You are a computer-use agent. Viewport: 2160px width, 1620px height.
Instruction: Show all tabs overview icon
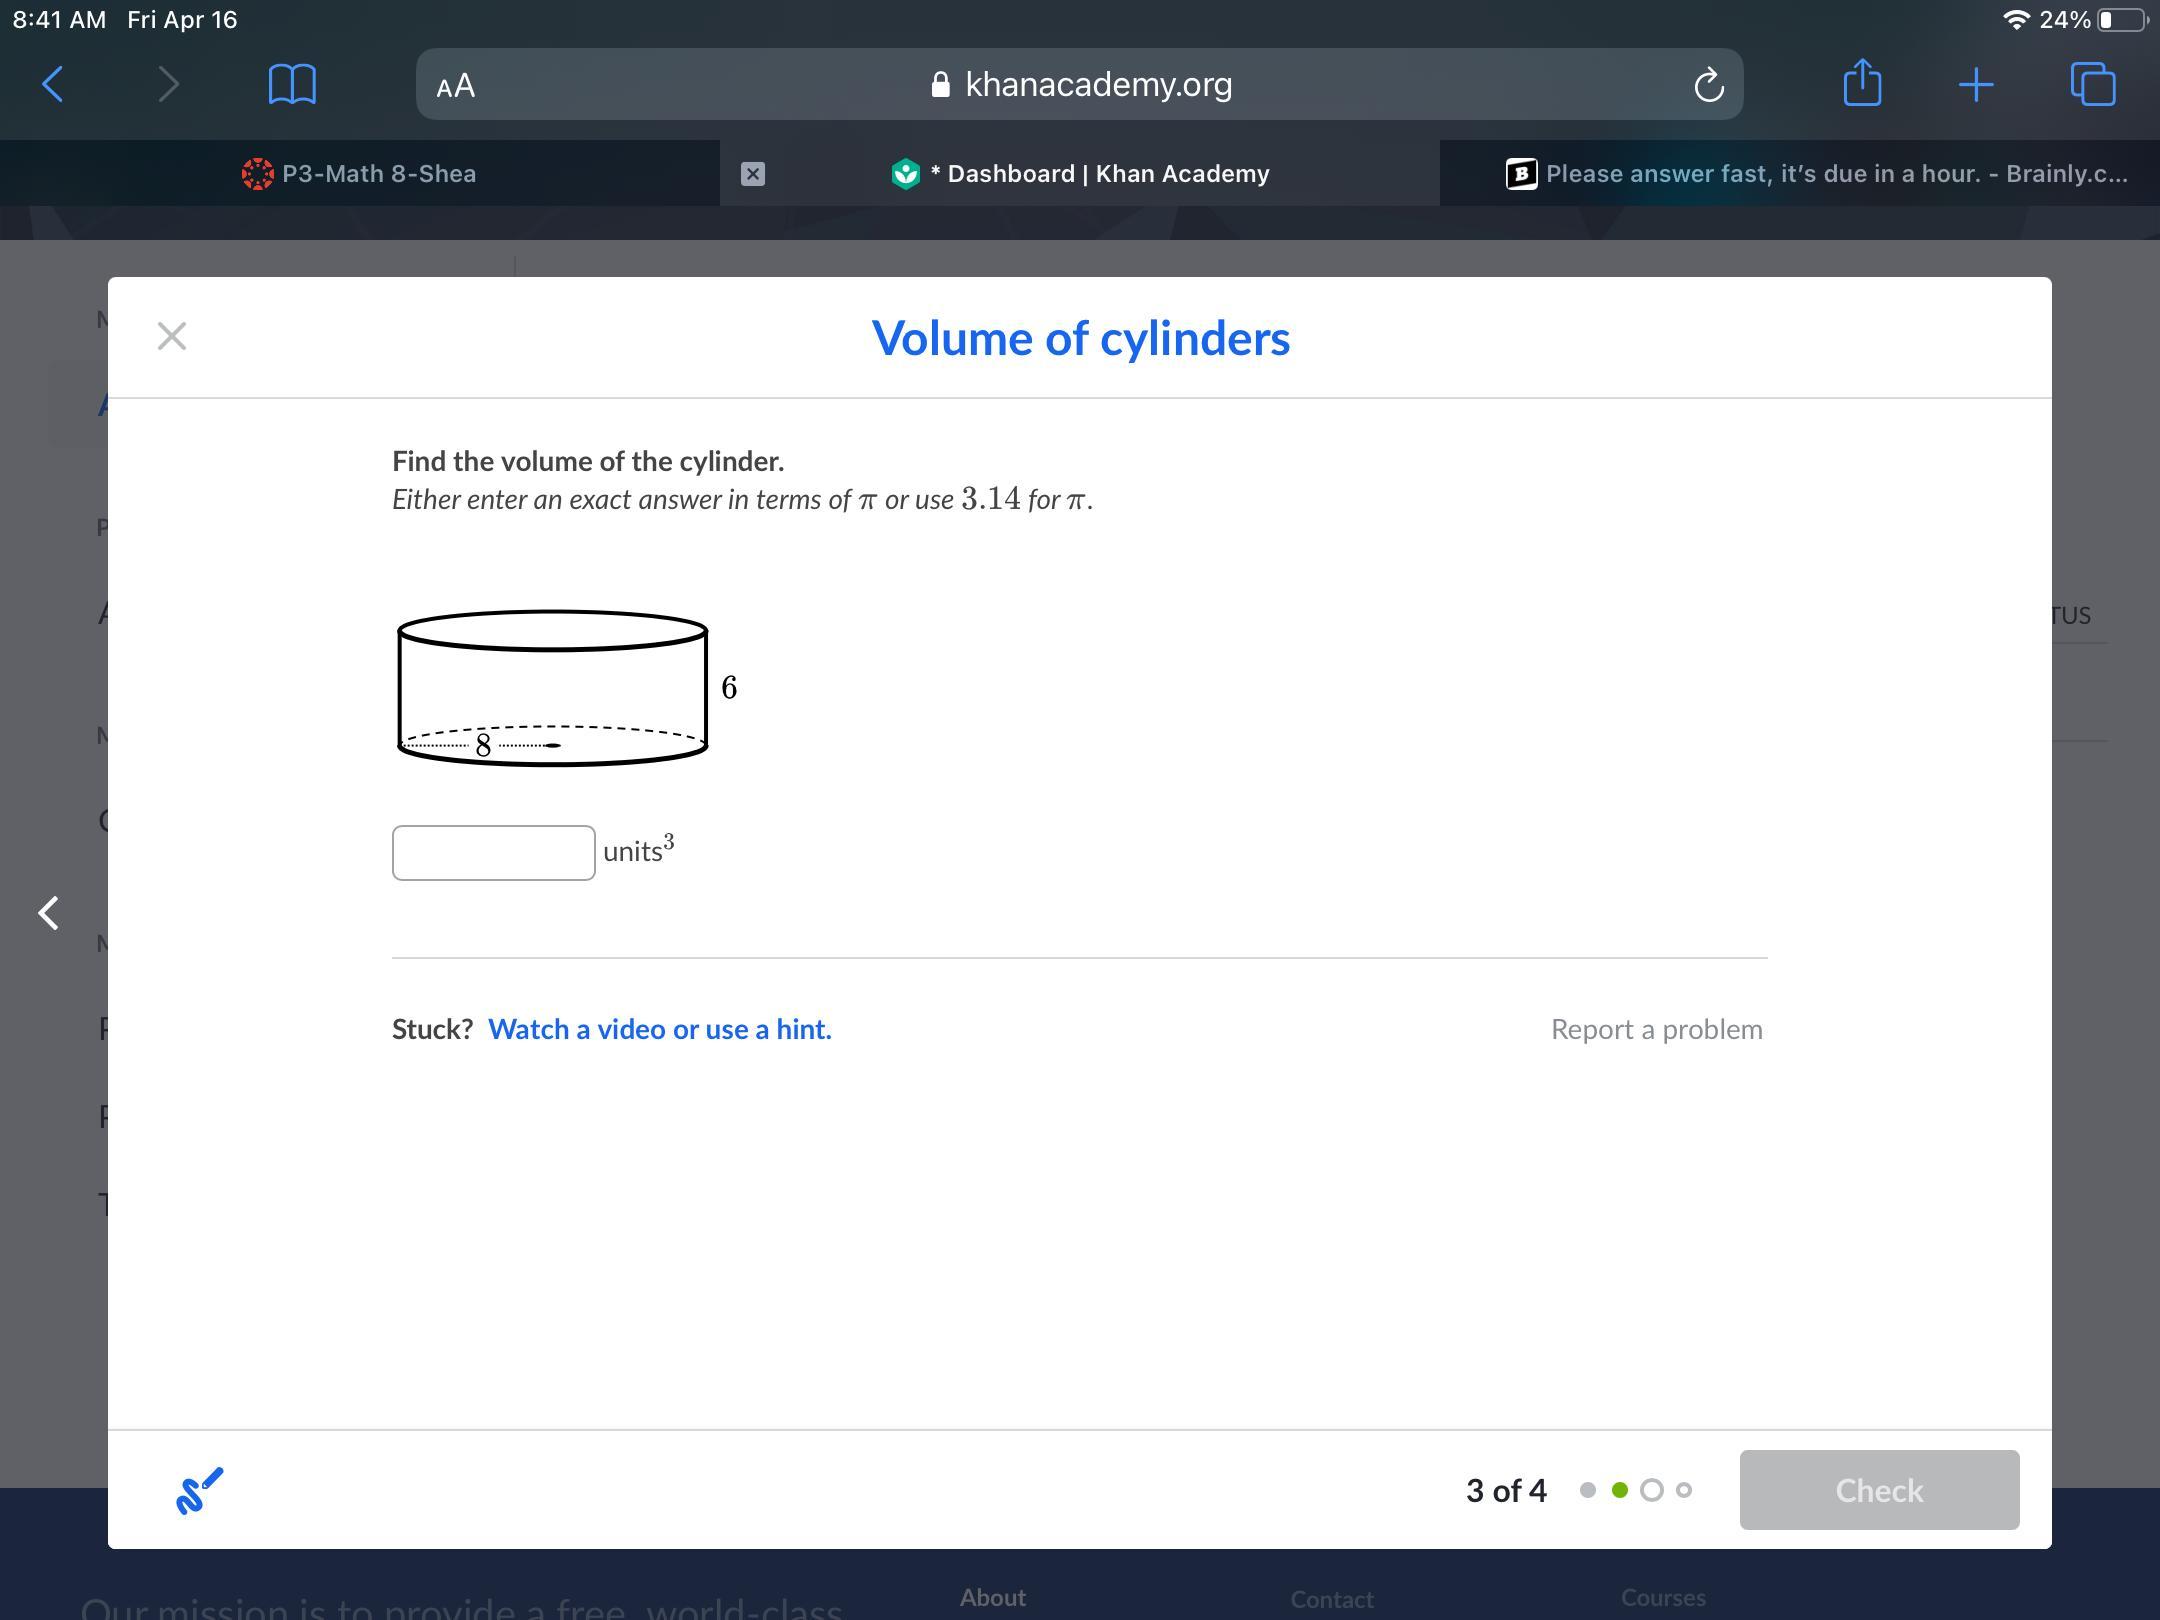(2092, 84)
